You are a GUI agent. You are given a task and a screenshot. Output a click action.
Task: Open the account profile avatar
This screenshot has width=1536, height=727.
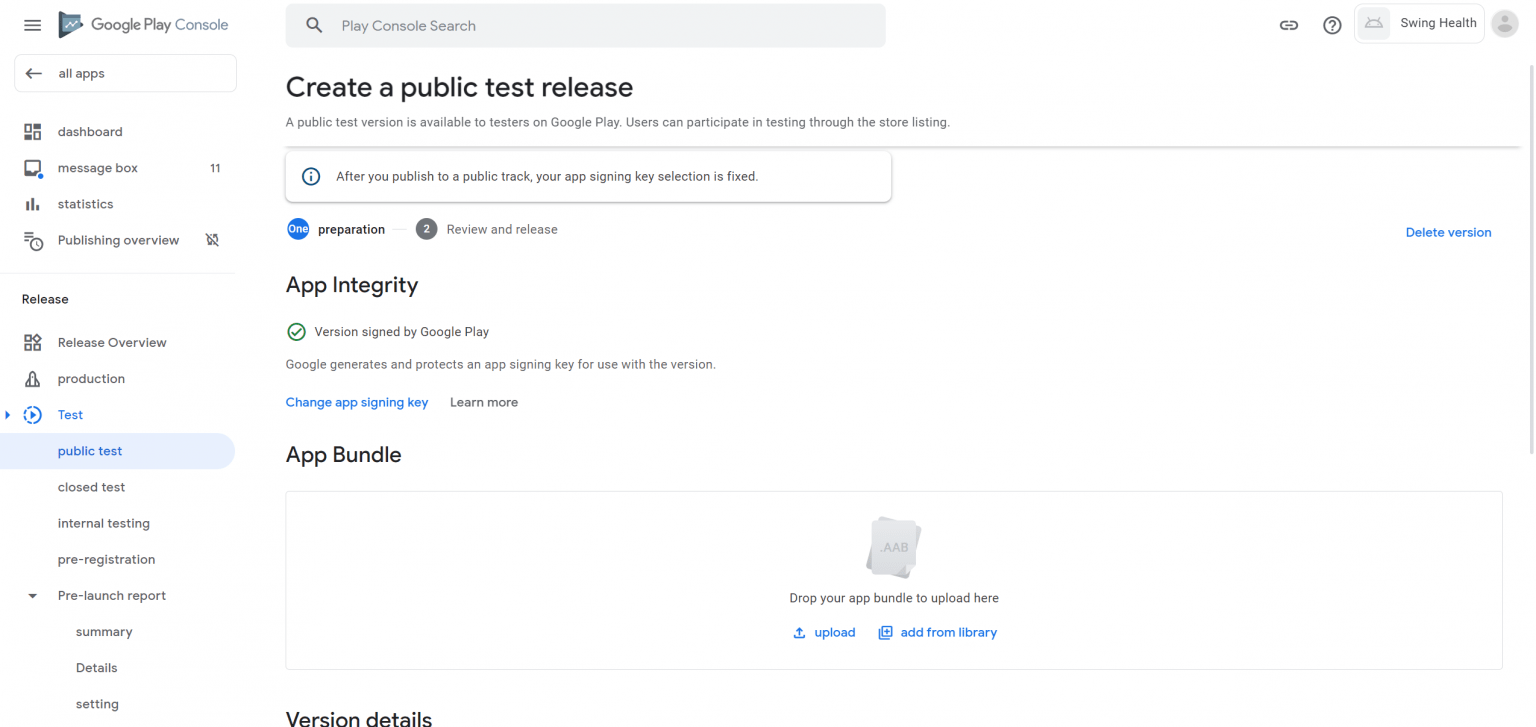click(1504, 24)
